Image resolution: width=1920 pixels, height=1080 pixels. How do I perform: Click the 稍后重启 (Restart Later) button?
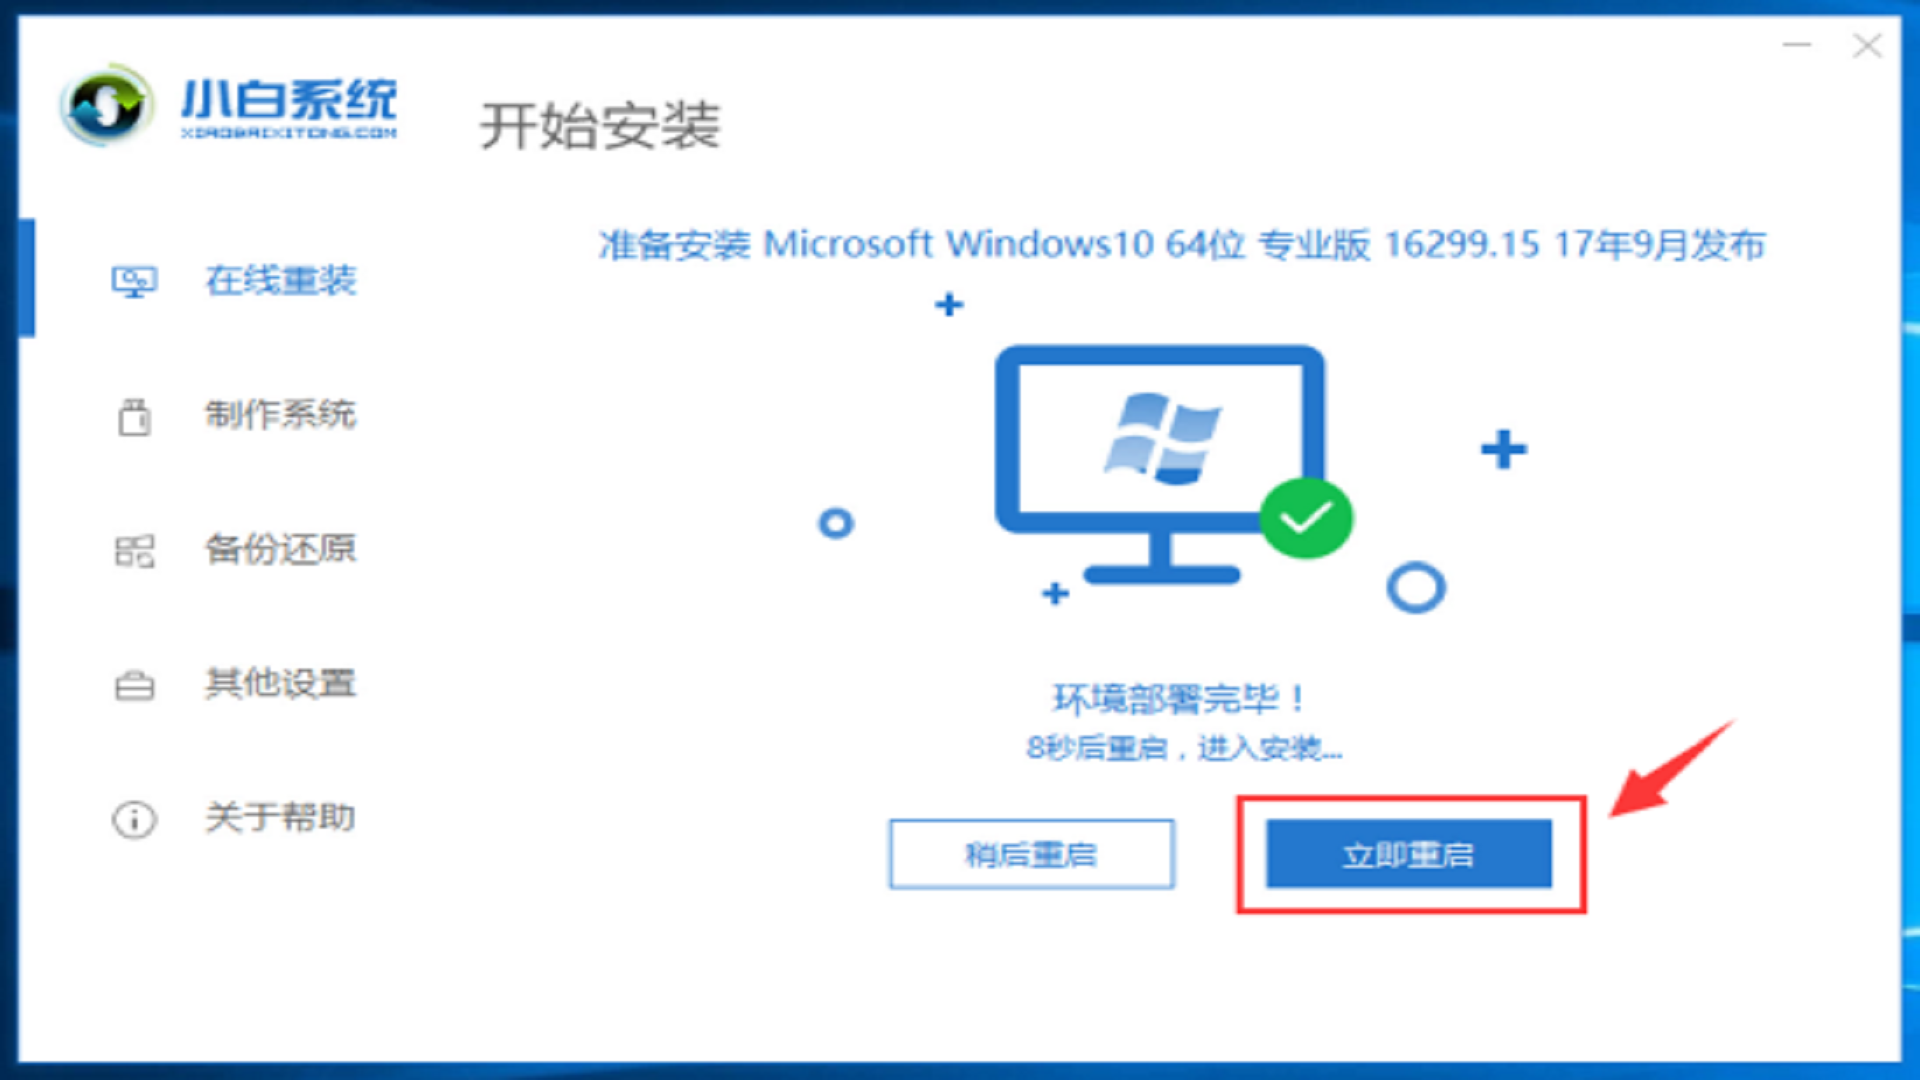[x=1031, y=855]
